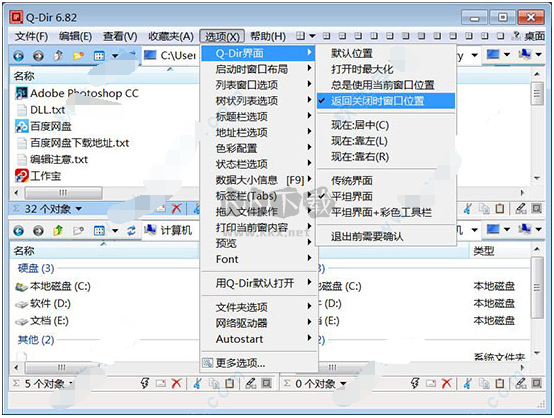Open Font submenu entry
This screenshot has width=554, height=418.
pos(259,259)
